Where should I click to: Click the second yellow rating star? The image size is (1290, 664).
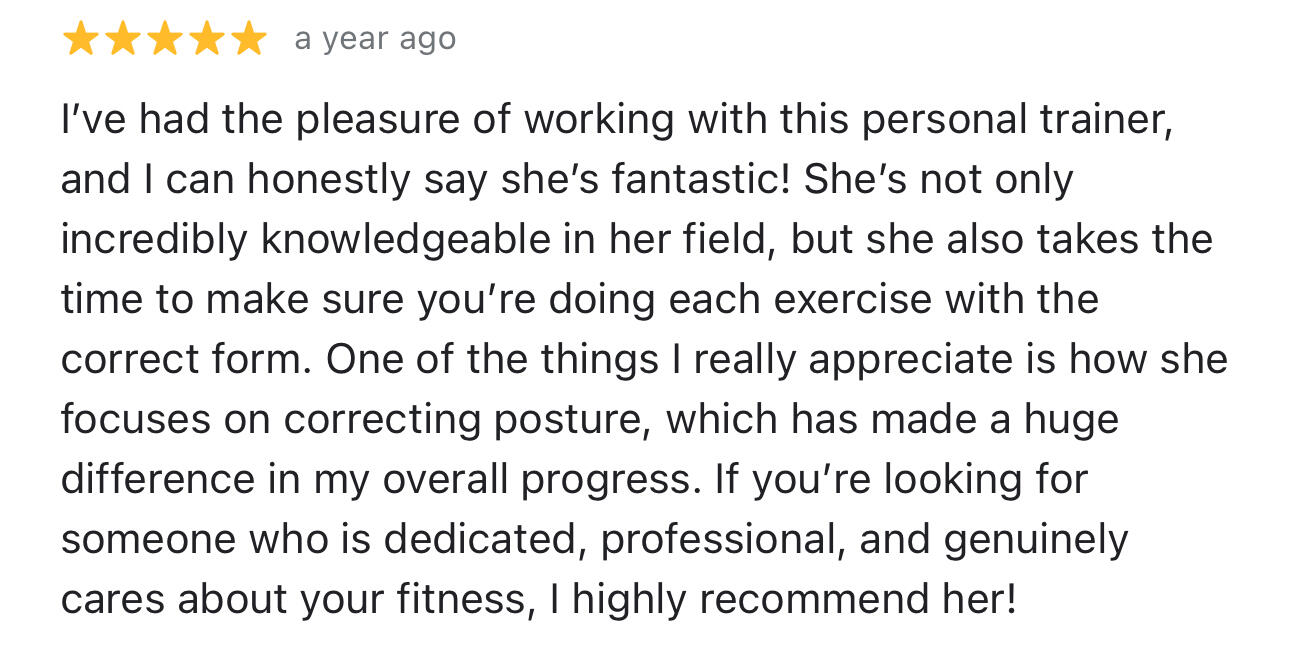[x=122, y=40]
